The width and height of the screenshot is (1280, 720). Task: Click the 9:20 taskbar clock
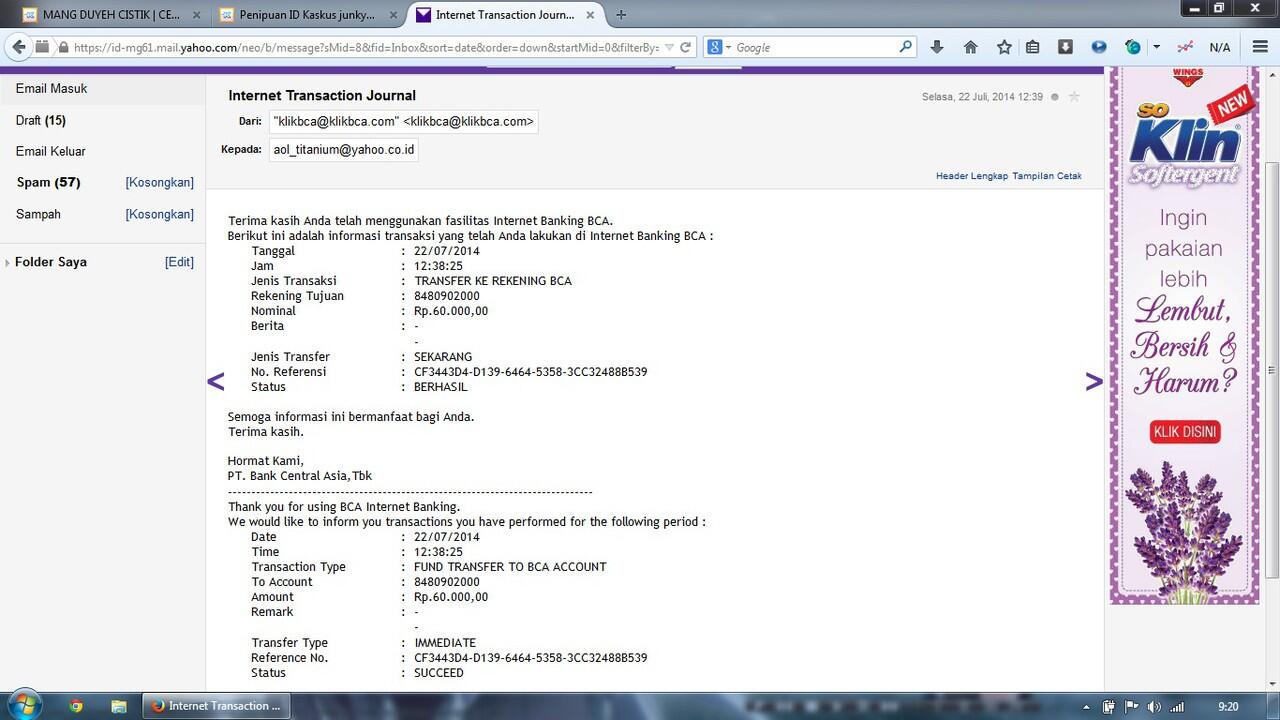(1228, 706)
